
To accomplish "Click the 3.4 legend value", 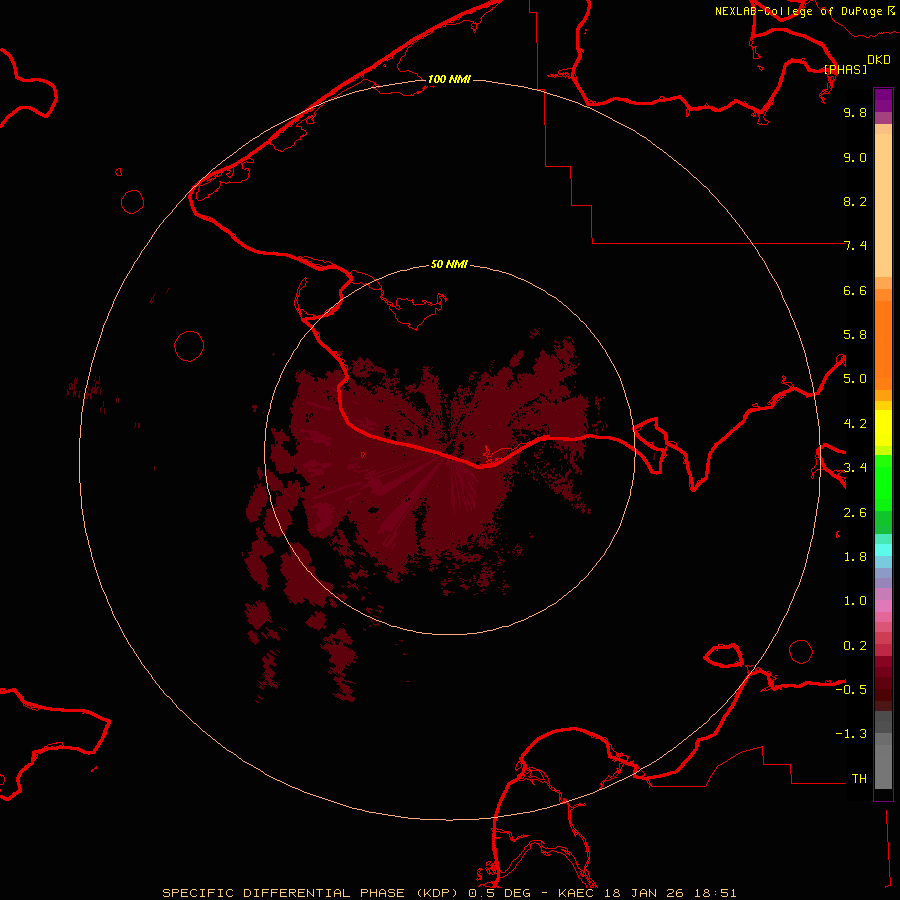I will click(855, 468).
